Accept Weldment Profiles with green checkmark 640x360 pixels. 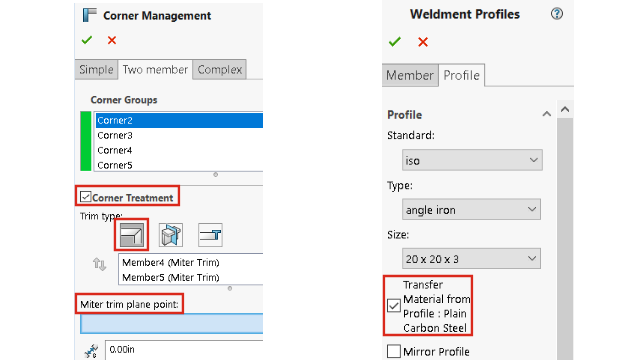click(395, 42)
